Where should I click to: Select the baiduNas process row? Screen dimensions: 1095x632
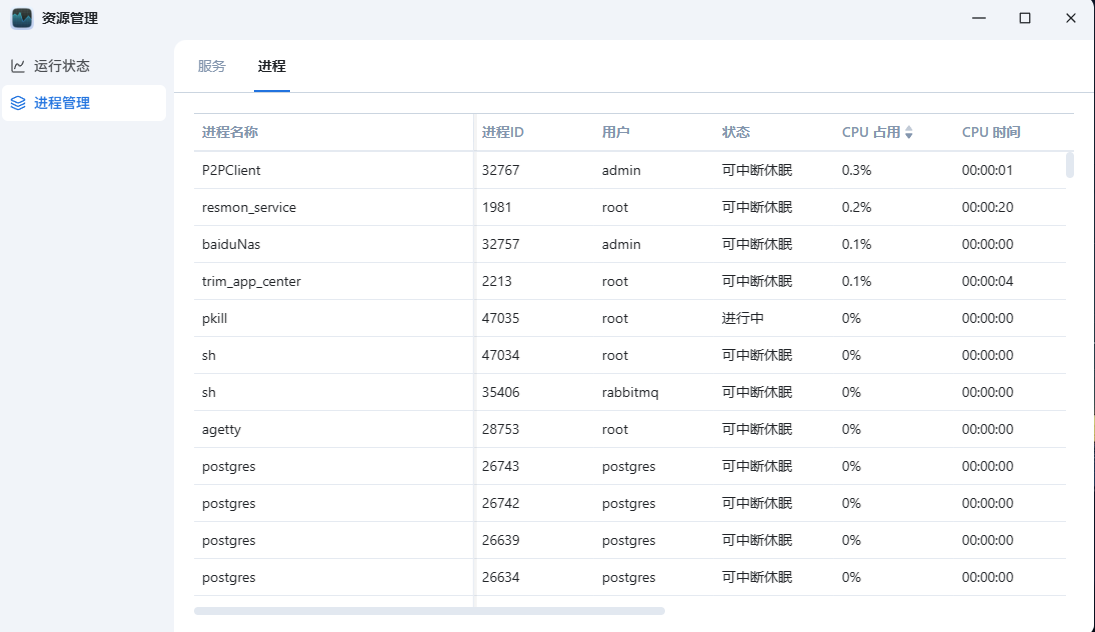coord(630,244)
